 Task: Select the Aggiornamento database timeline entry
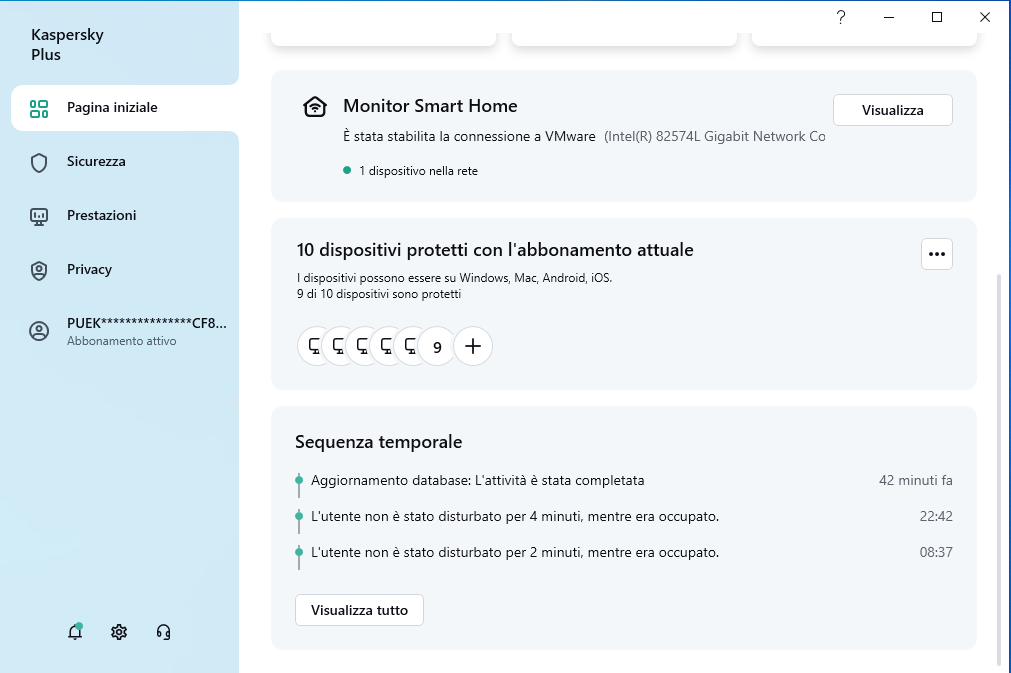click(623, 480)
